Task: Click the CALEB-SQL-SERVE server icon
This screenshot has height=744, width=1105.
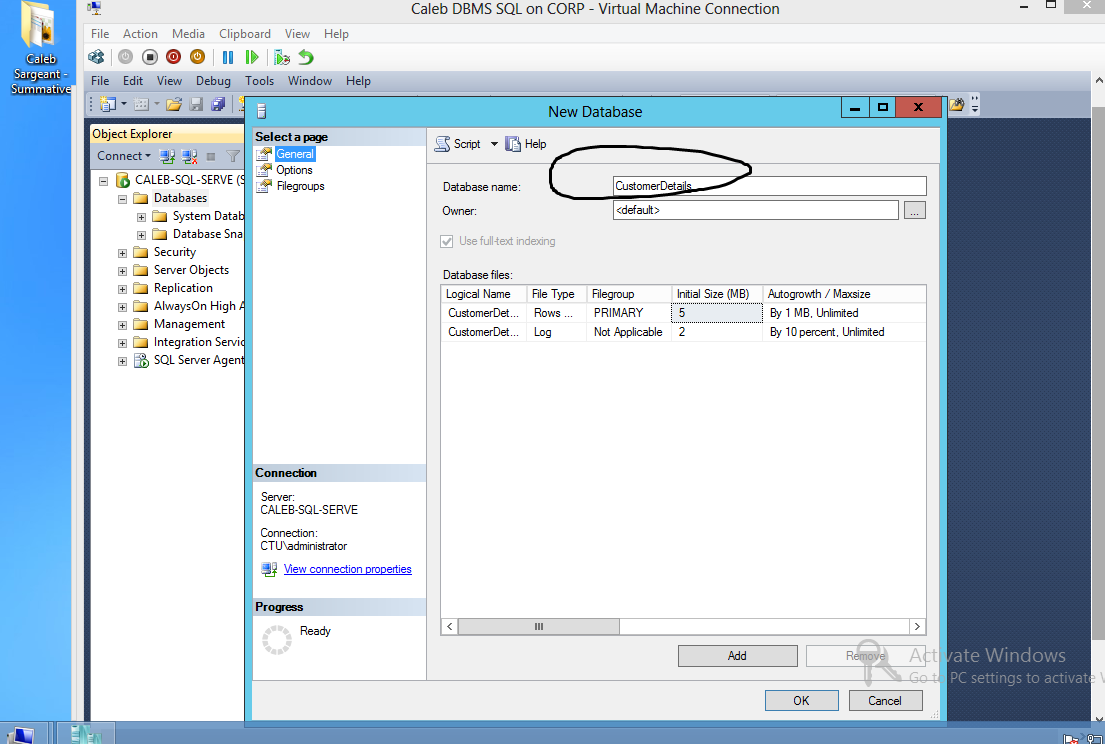Action: click(123, 180)
